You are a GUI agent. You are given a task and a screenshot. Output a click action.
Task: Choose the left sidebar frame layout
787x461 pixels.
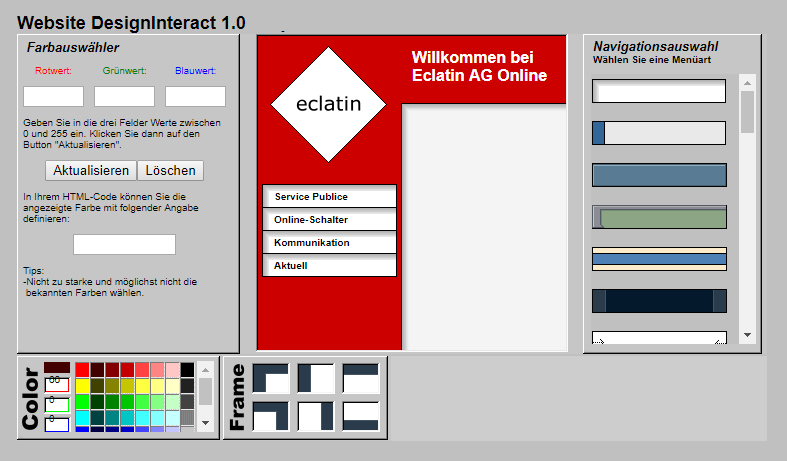coord(316,378)
